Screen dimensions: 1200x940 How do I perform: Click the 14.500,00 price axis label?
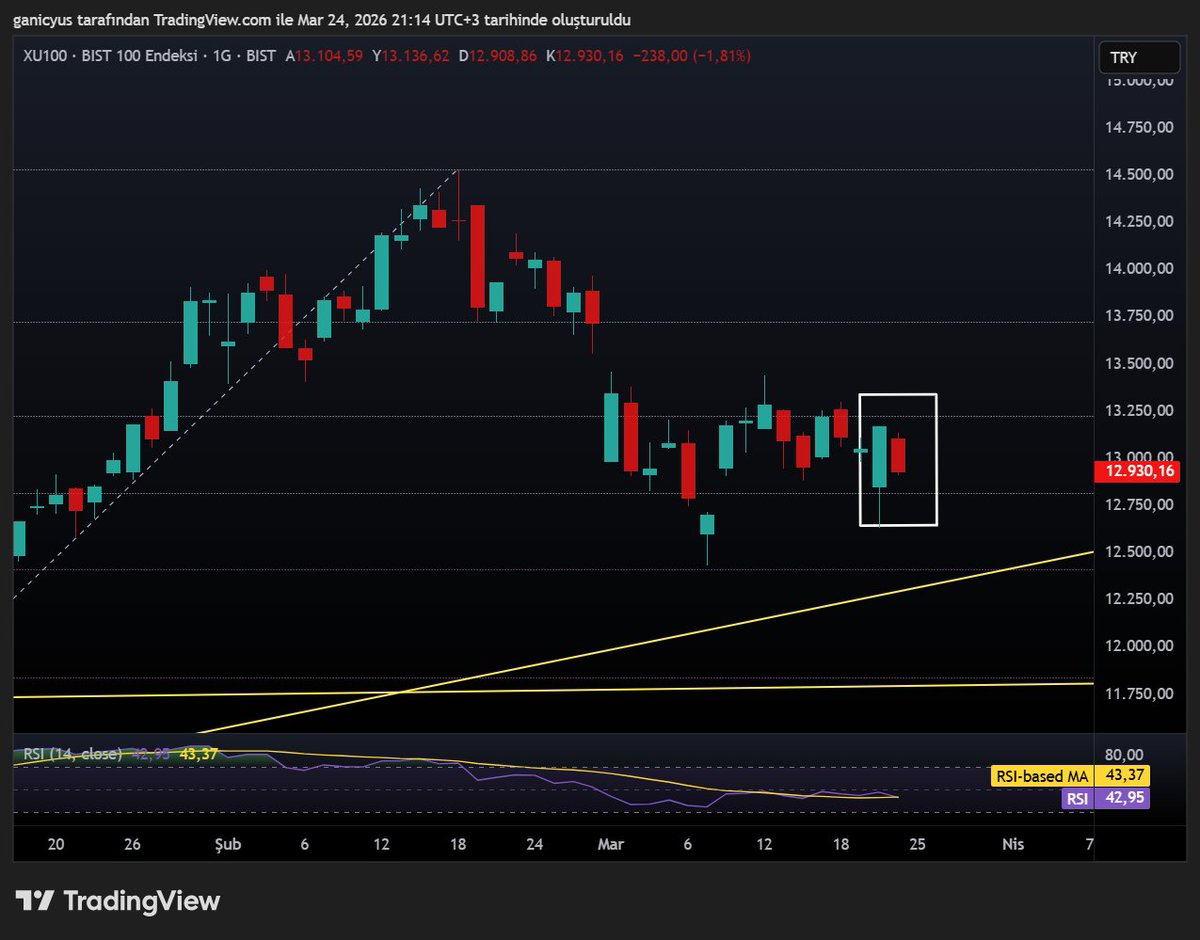point(1138,174)
